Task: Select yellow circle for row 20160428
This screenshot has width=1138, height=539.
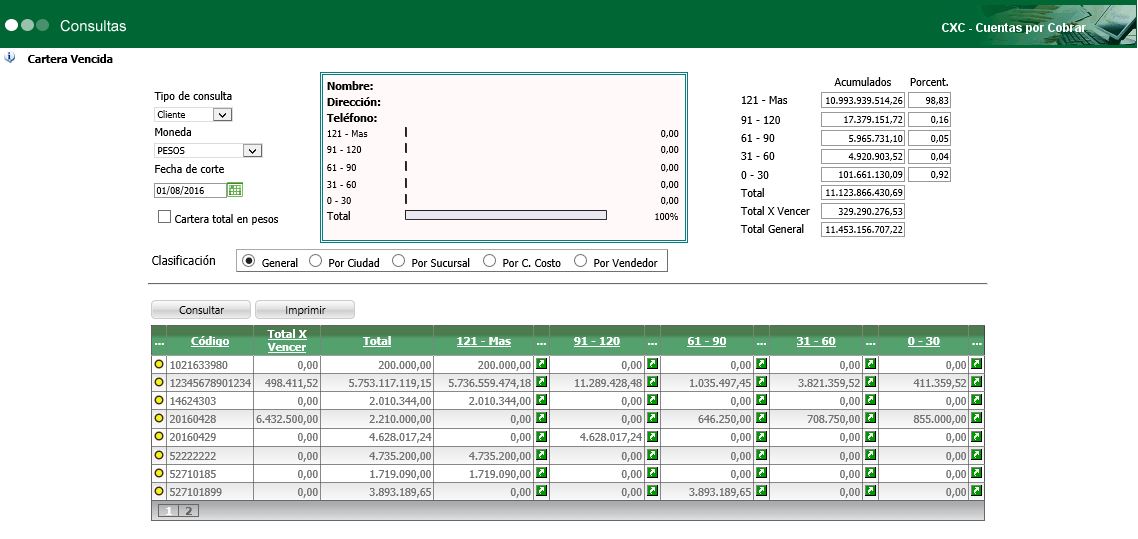Action: (158, 419)
